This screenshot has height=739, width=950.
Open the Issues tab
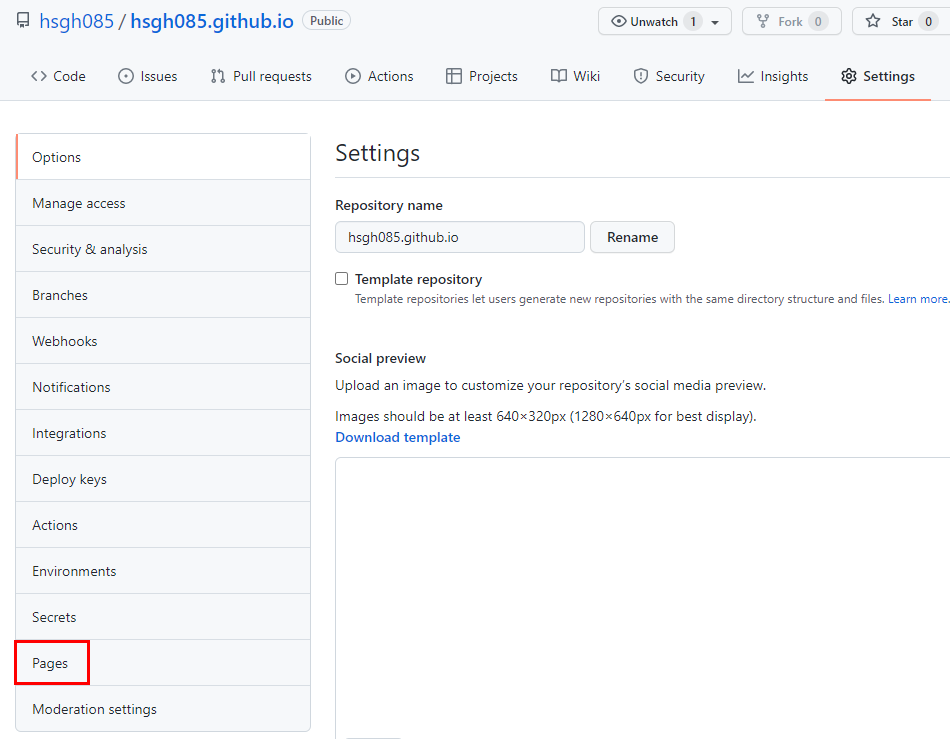click(x=147, y=76)
